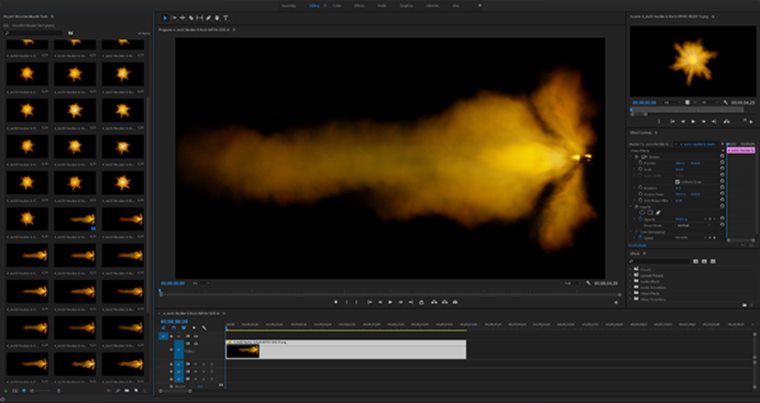Collapse the Motion effect properties
This screenshot has height=403, width=760.
[x=631, y=157]
